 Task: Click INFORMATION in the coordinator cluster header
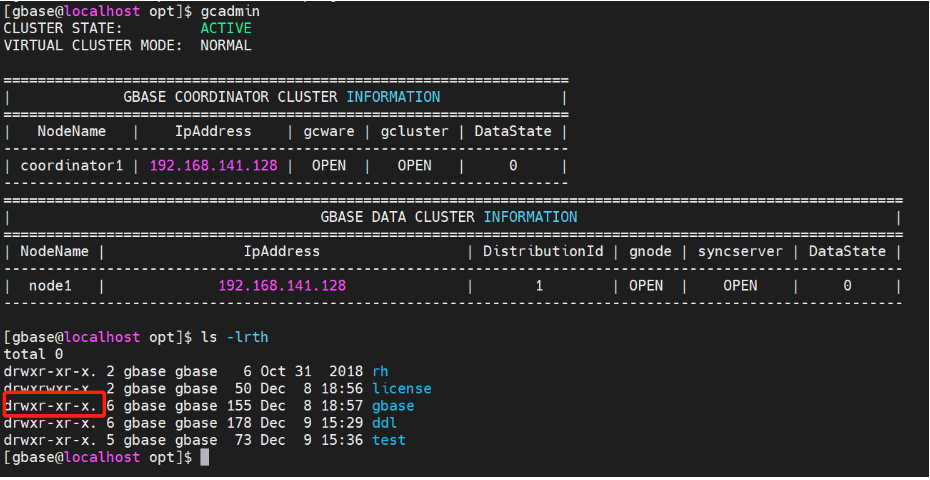[393, 97]
